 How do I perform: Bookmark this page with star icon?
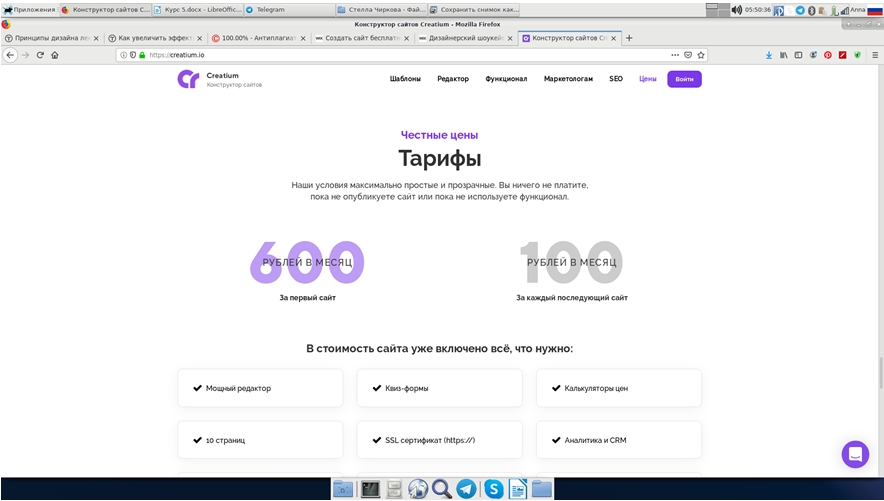click(x=701, y=55)
